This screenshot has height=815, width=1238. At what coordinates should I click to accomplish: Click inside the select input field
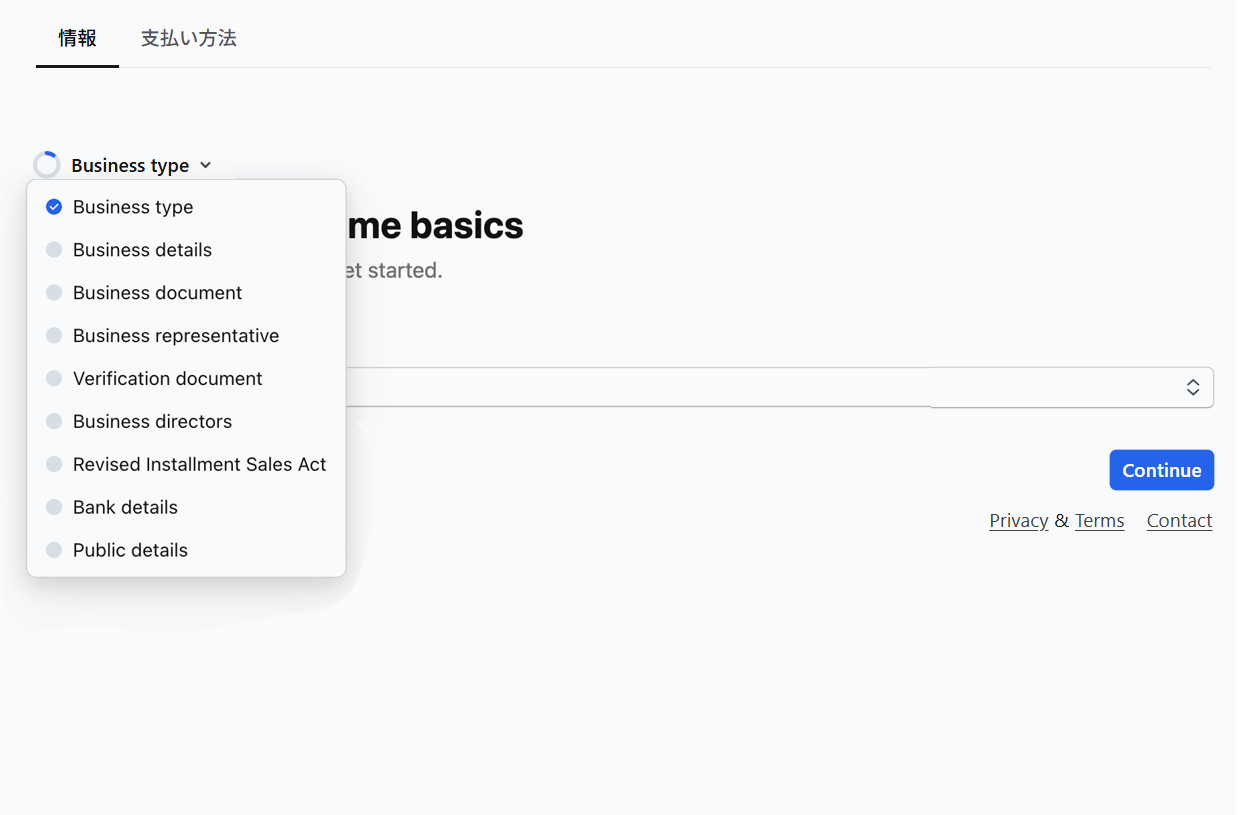(x=700, y=387)
